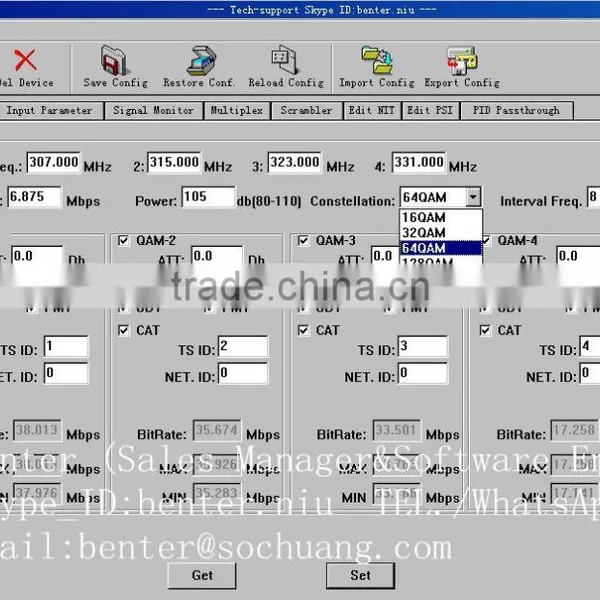The image size is (600, 600).
Task: Click the NET. ID field under QAM-2
Action: point(243,373)
